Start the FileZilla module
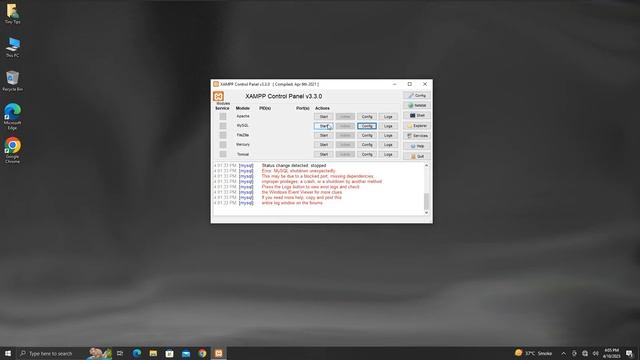The image size is (640, 360). point(324,135)
